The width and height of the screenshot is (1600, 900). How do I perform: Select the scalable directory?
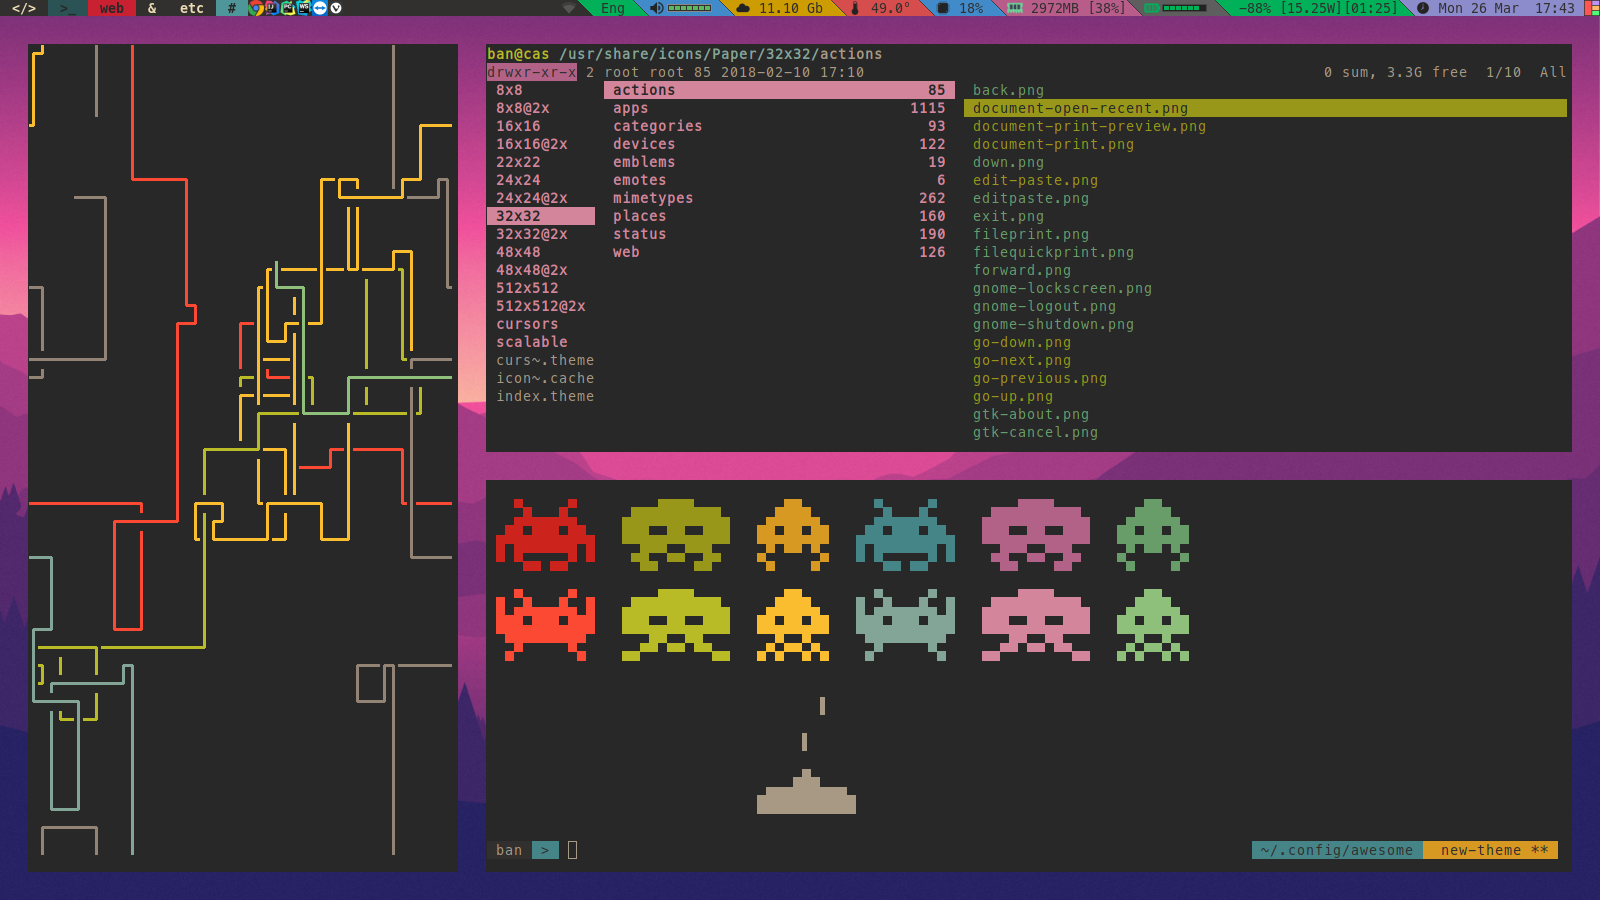tap(532, 342)
